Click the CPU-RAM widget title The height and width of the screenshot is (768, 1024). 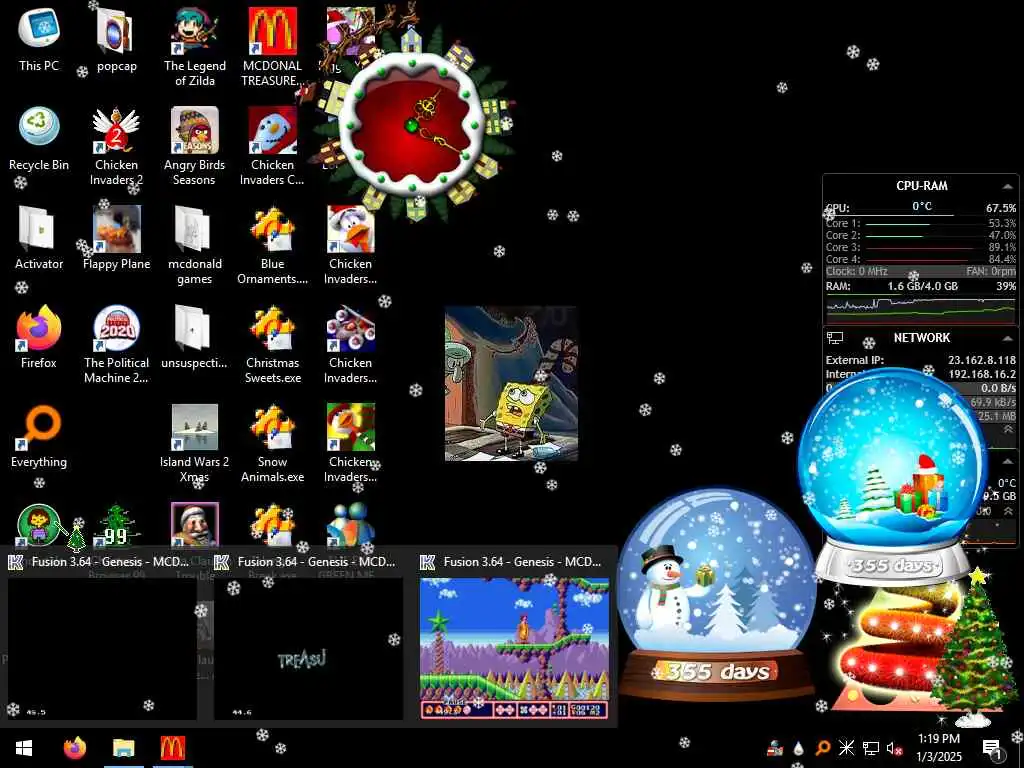tap(921, 185)
